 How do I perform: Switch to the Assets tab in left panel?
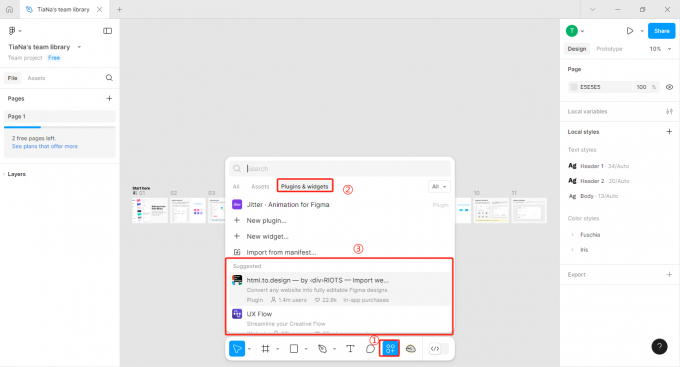click(x=36, y=78)
